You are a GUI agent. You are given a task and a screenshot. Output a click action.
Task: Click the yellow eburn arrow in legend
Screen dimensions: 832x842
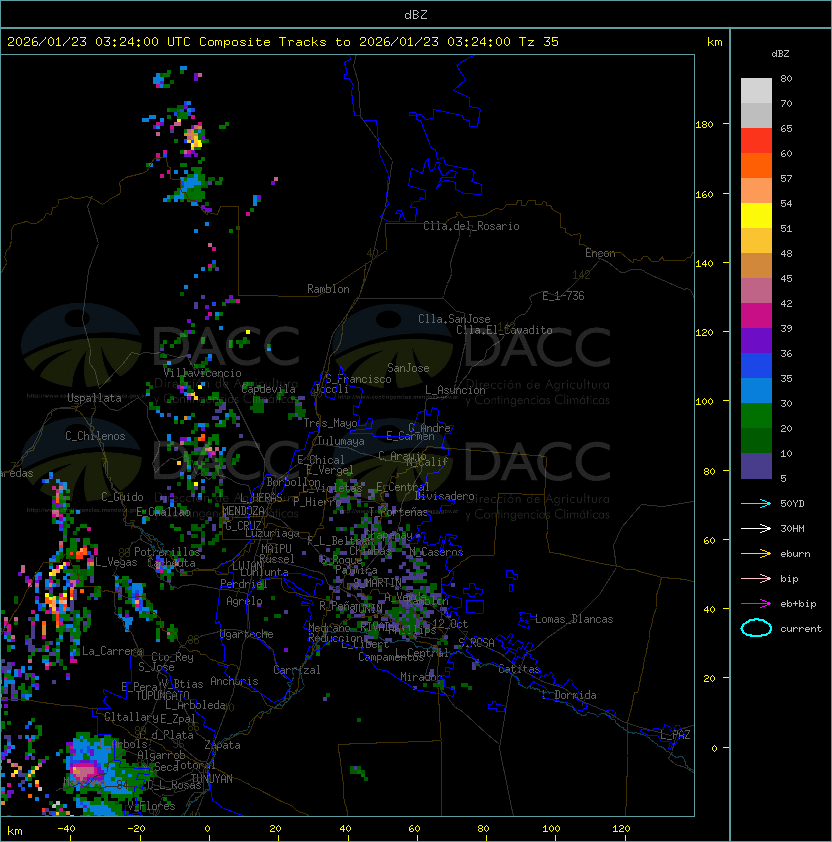point(756,554)
